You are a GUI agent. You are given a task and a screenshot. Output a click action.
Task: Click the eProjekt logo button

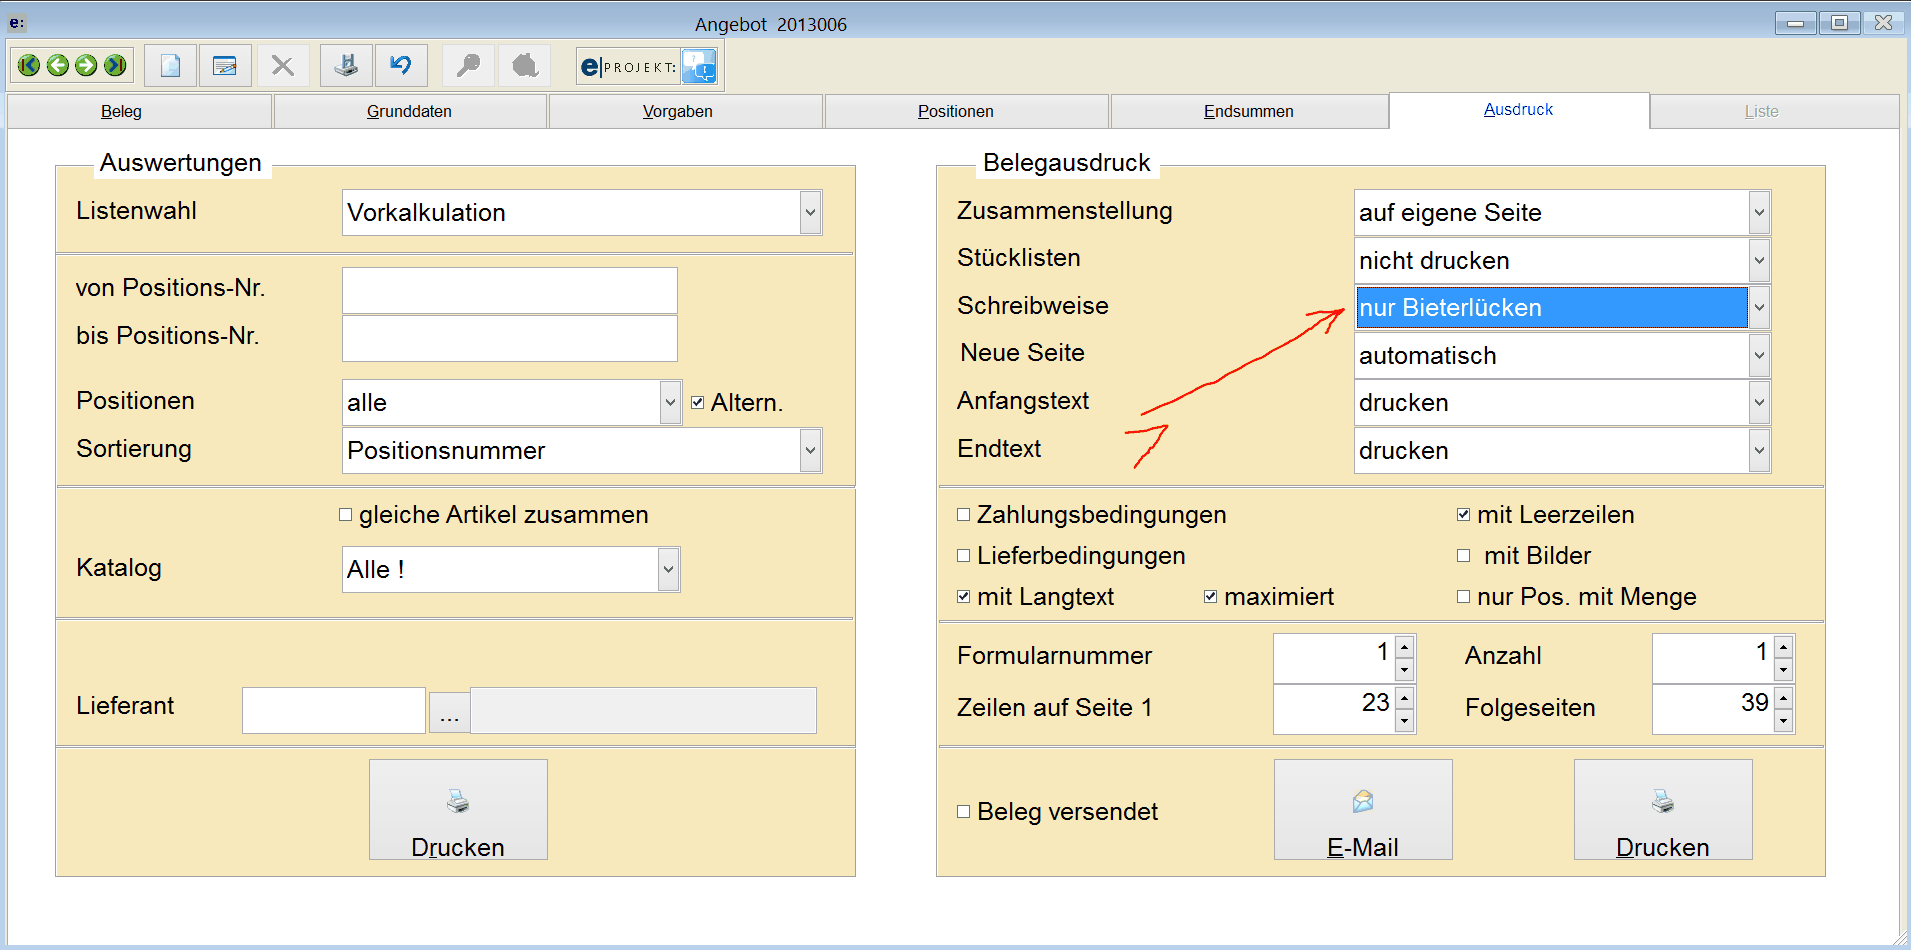point(629,67)
